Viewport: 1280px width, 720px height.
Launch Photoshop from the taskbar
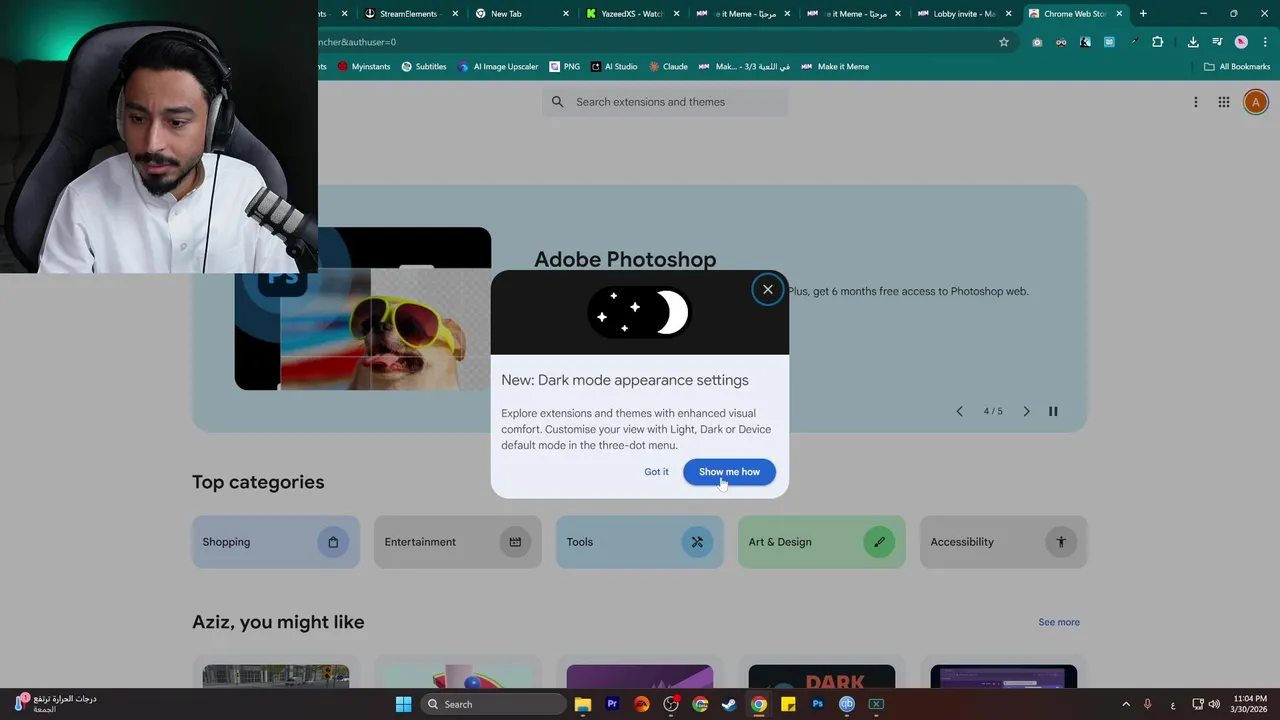click(817, 704)
